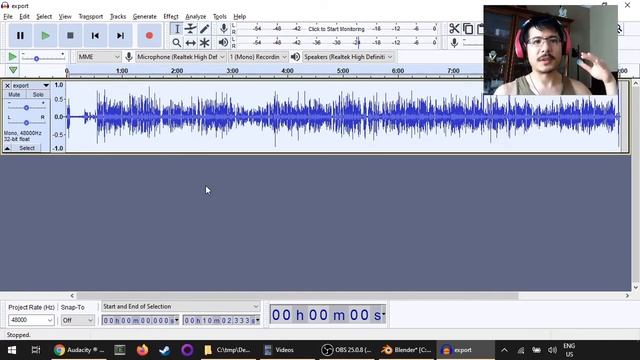Select the Draw pencil tool
640x360 pixels.
coord(204,29)
